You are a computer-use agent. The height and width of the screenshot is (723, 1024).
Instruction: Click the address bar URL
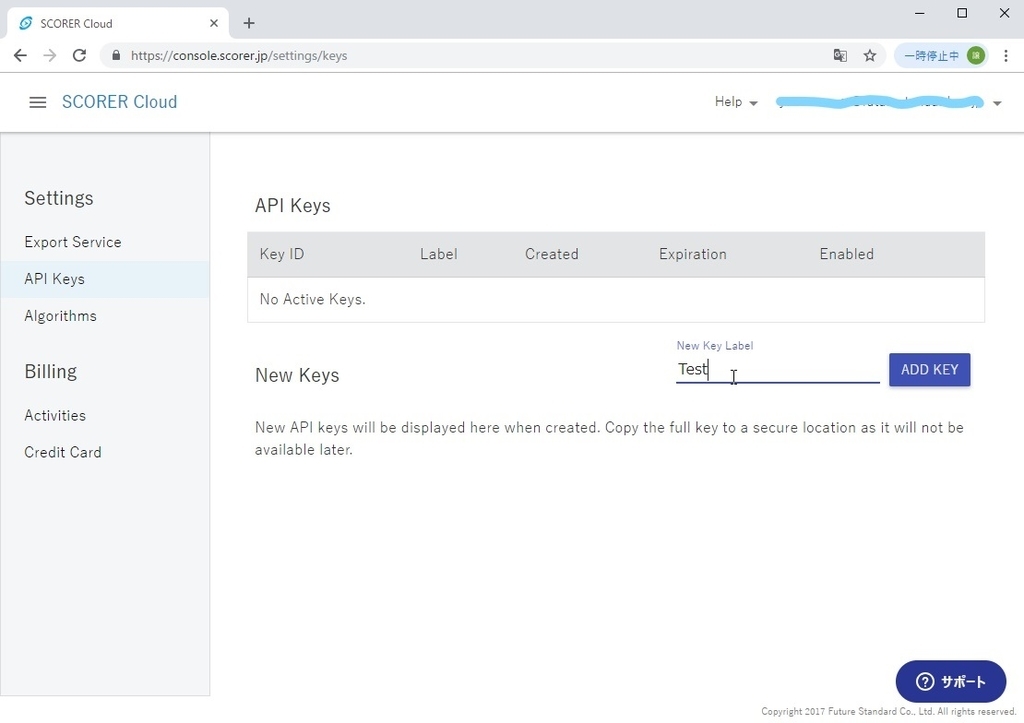tap(239, 56)
